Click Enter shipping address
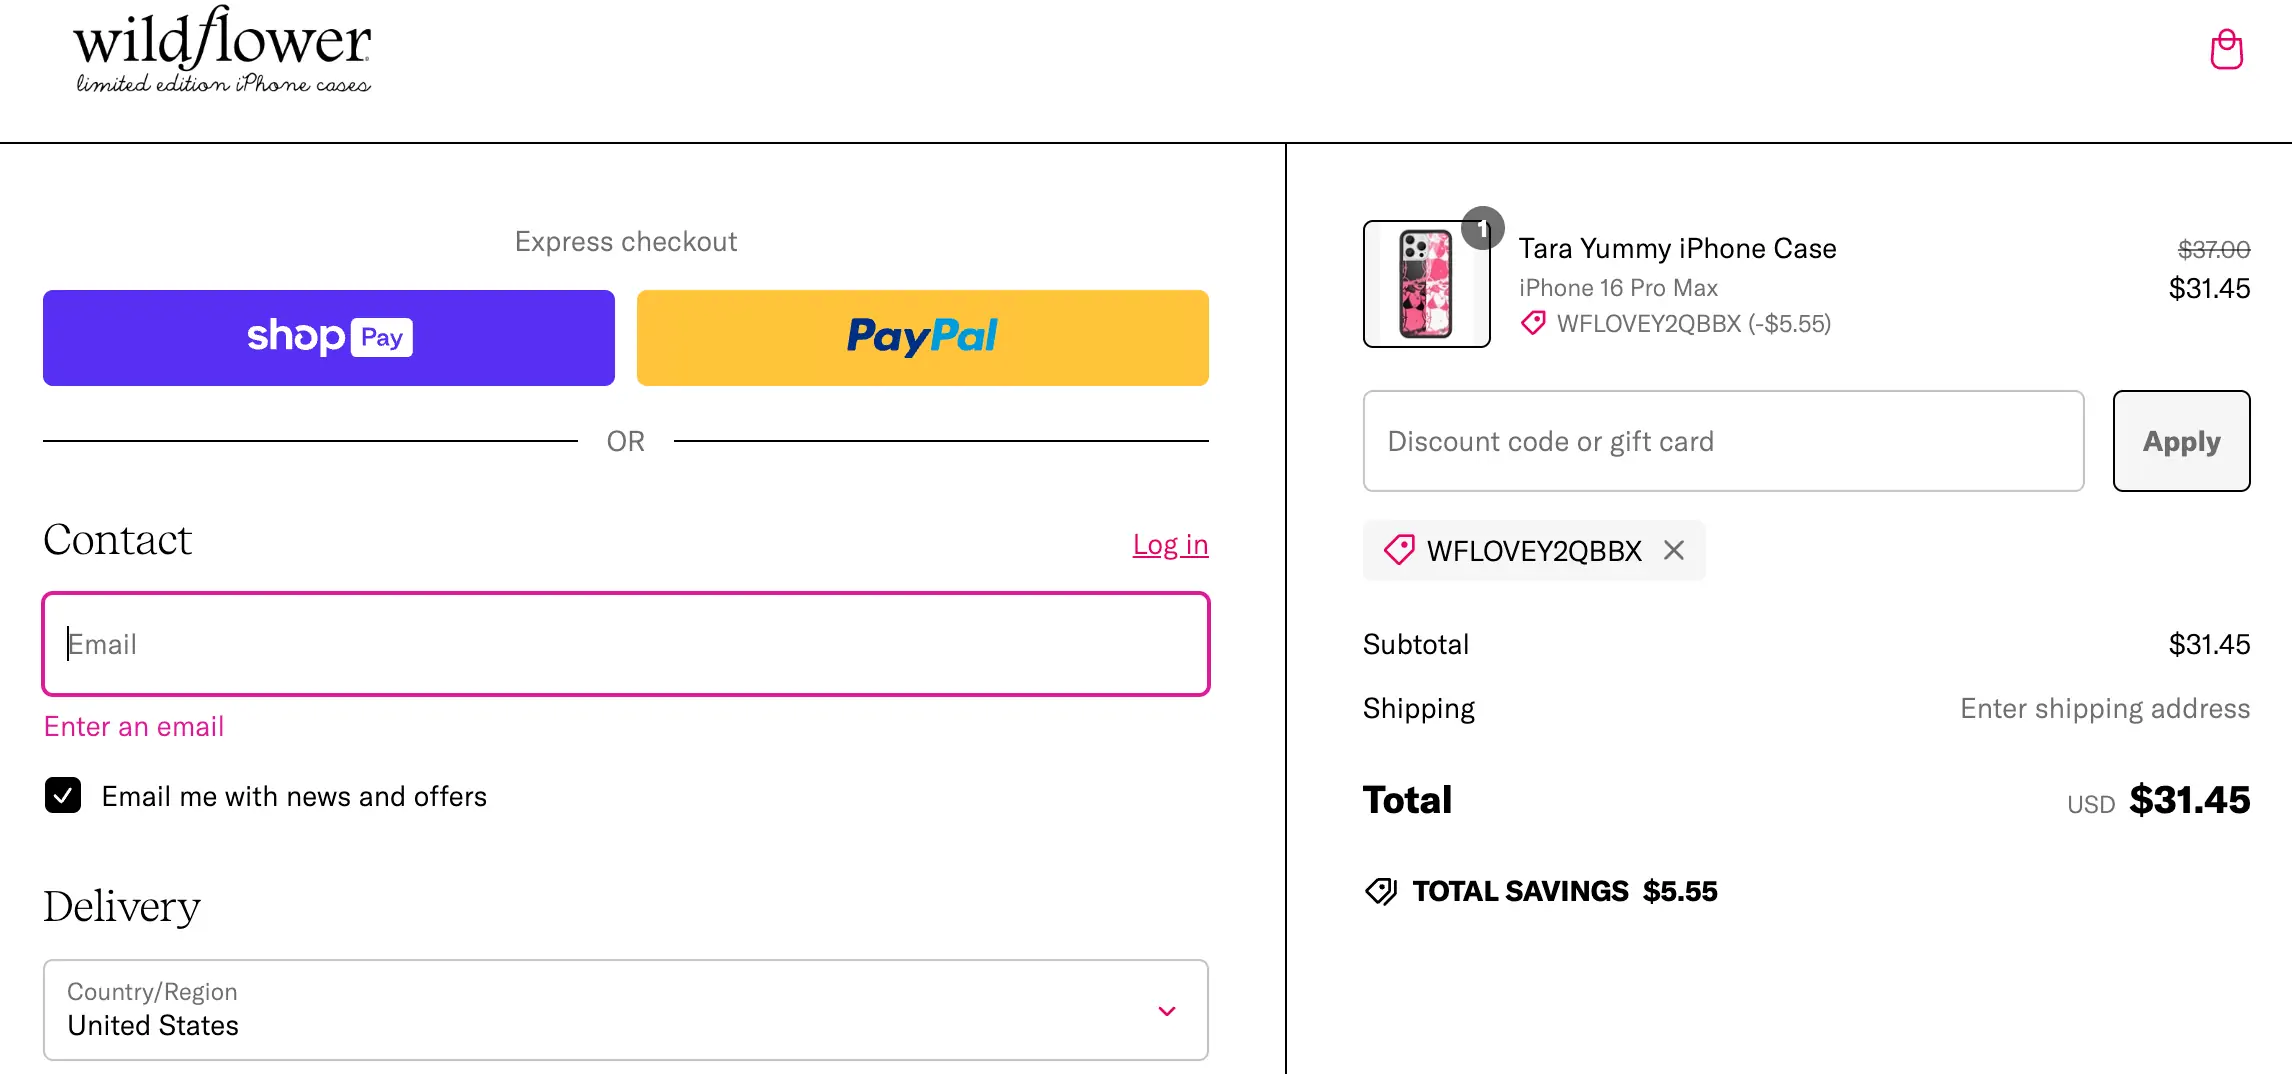The image size is (2292, 1074). pyautogui.click(x=2104, y=708)
